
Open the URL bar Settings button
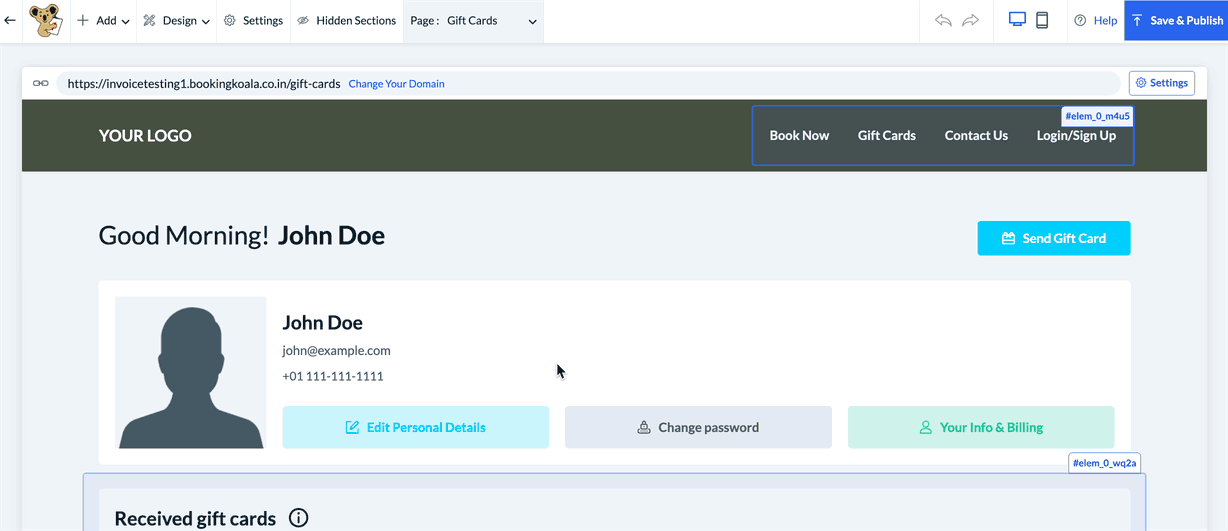point(1162,83)
